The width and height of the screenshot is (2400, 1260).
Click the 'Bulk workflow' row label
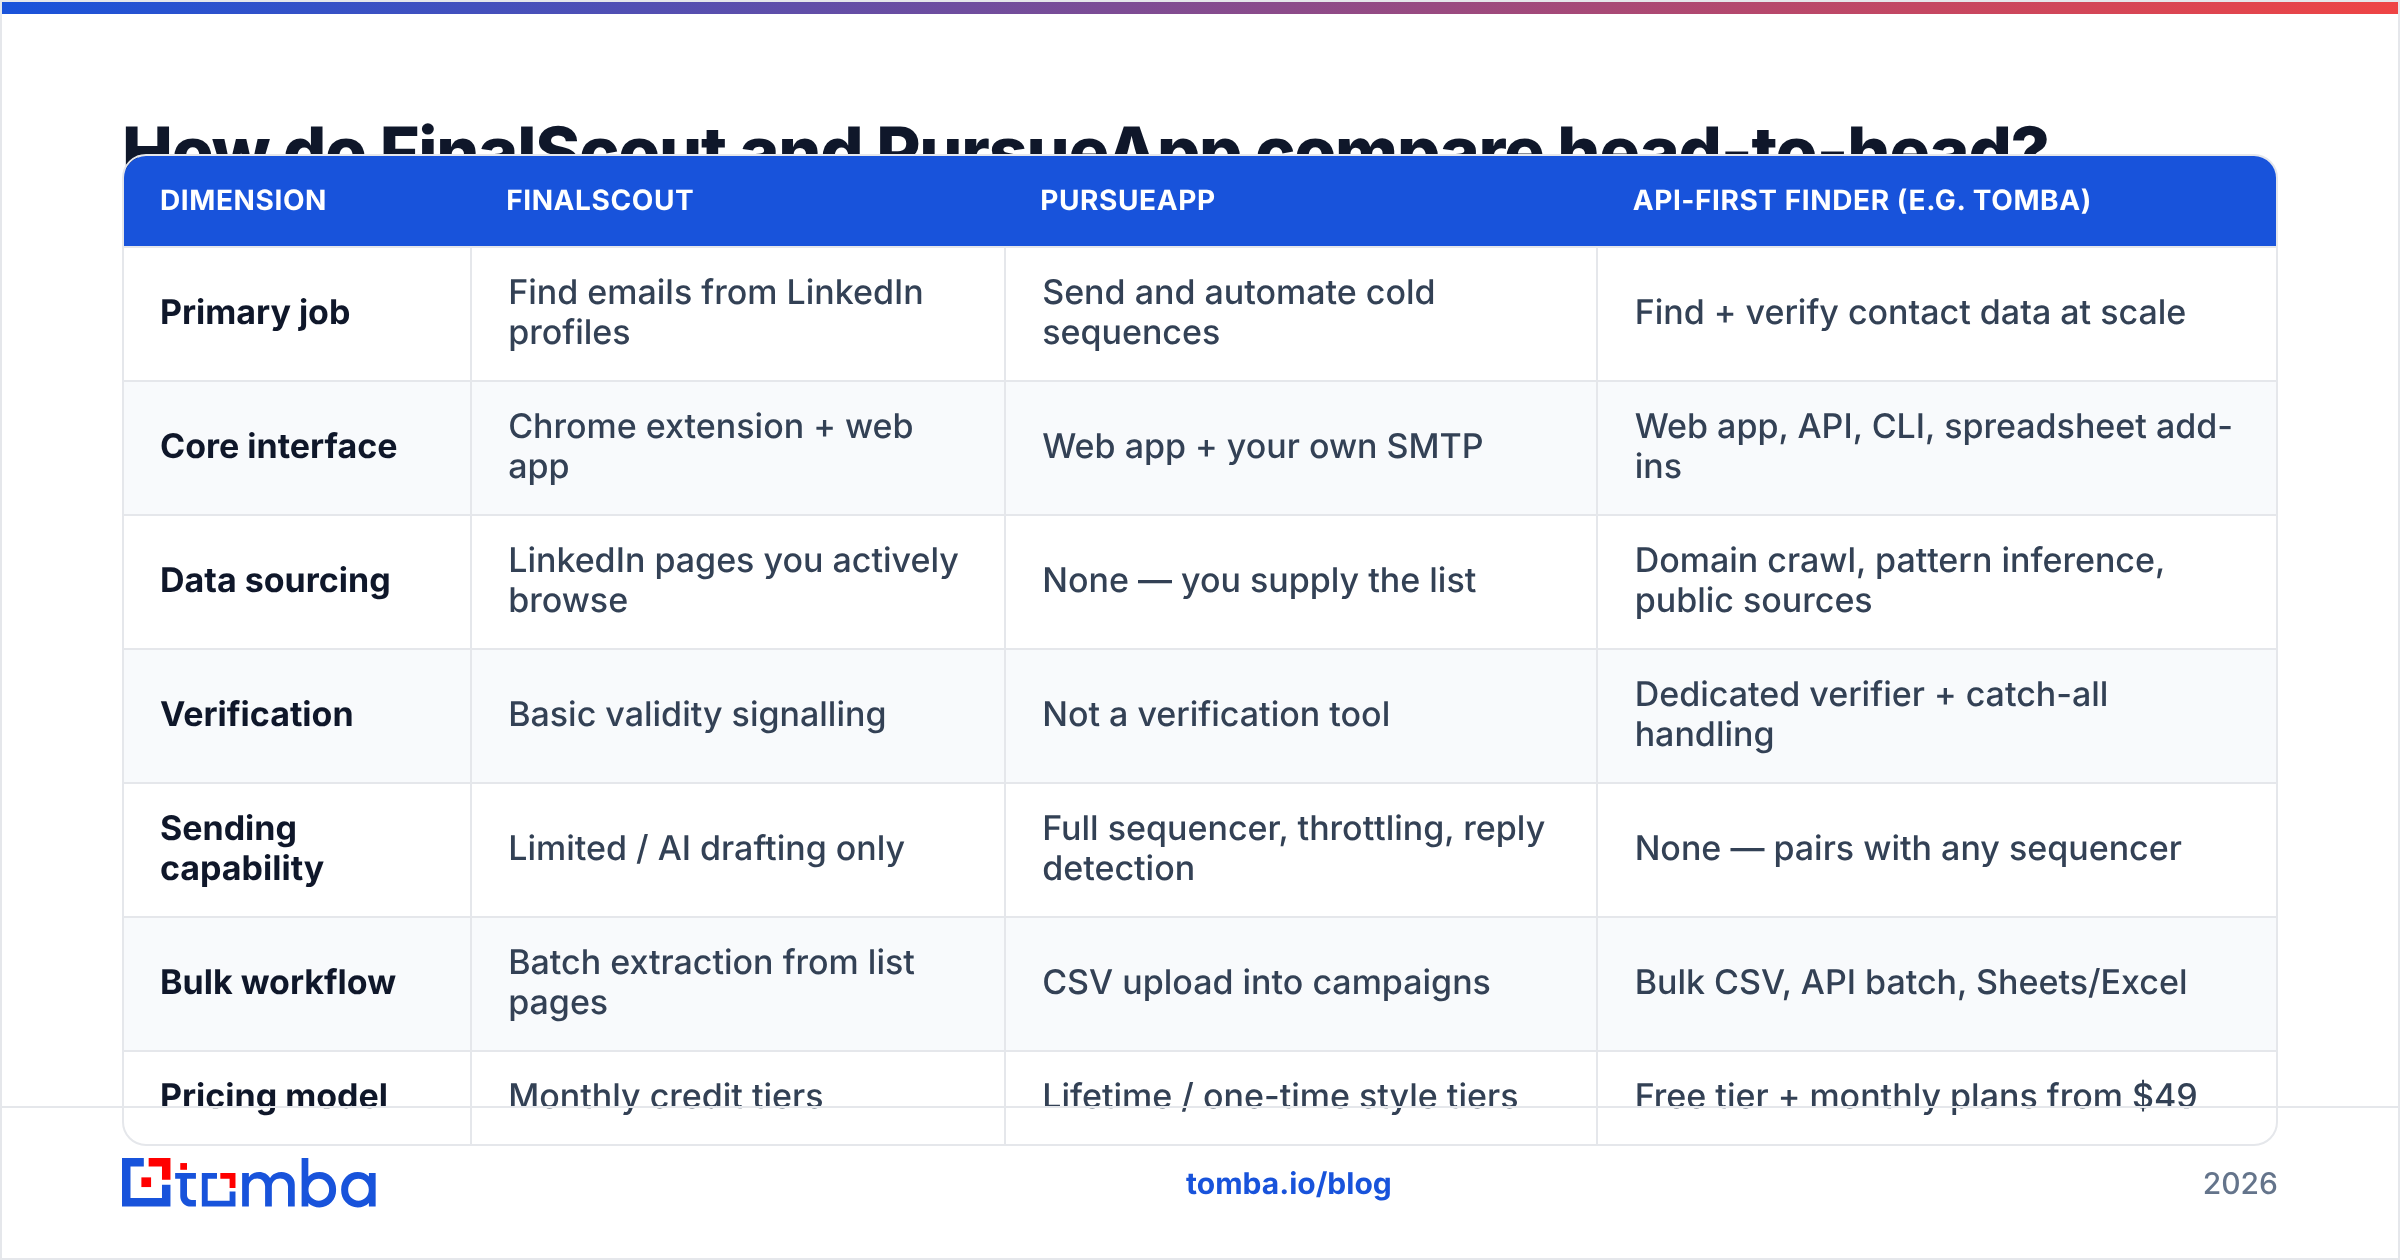point(278,982)
